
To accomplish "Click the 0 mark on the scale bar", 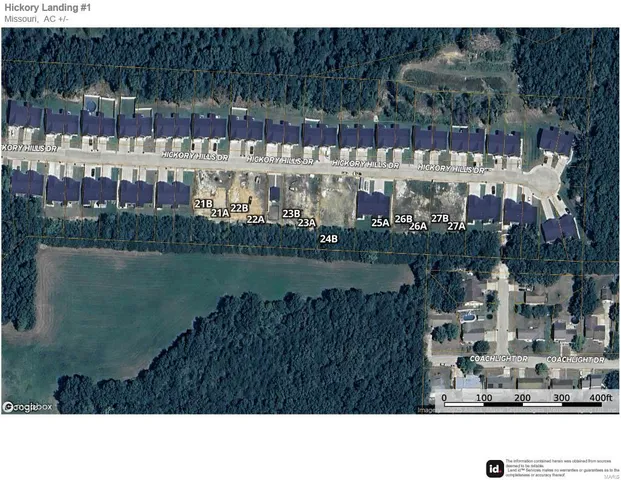I will pyautogui.click(x=444, y=398).
